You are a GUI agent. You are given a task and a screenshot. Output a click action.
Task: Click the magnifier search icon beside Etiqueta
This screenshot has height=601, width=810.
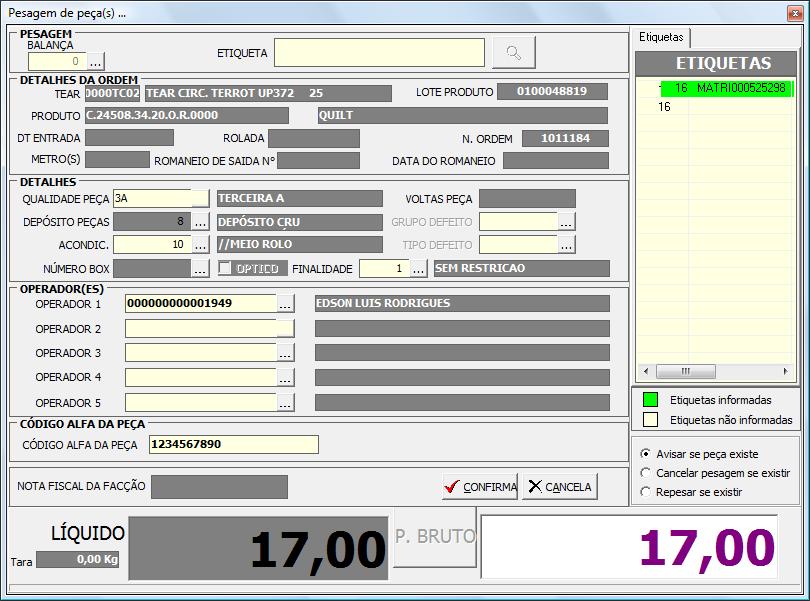[x=514, y=53]
